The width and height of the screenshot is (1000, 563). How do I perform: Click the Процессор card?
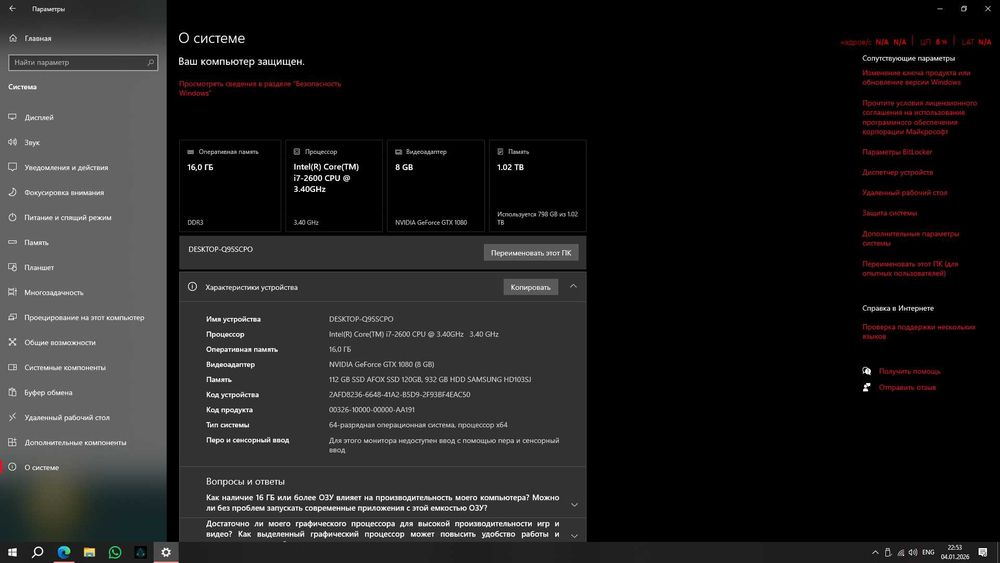coord(334,186)
